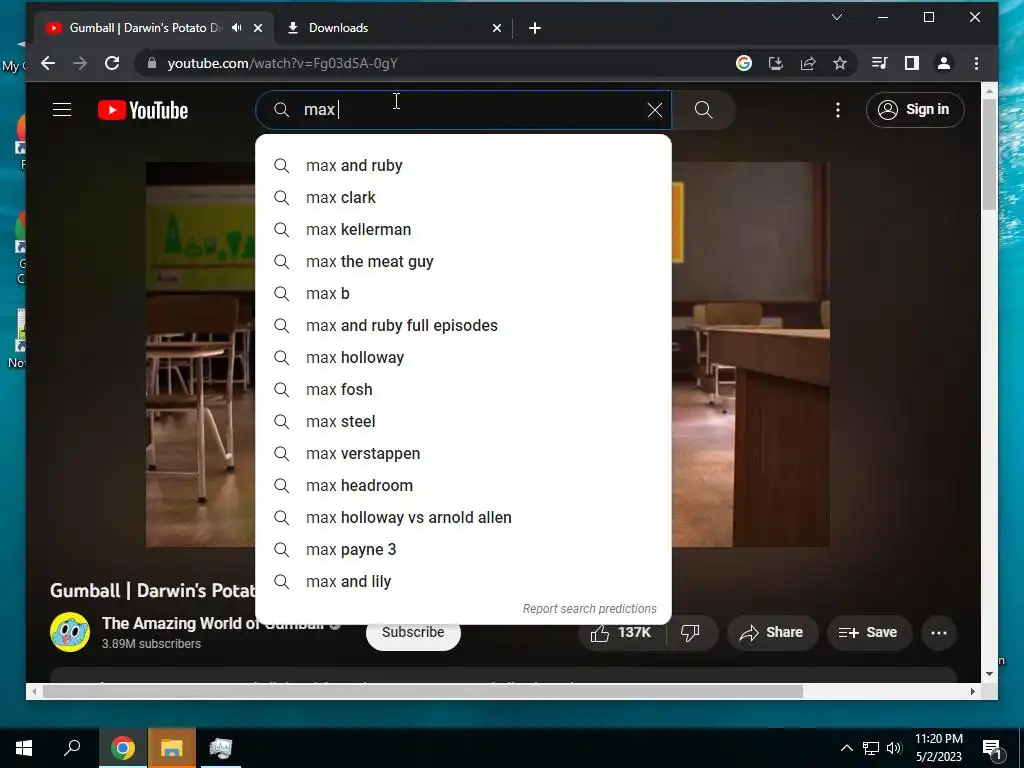Open Chrome profile icon

(944, 63)
